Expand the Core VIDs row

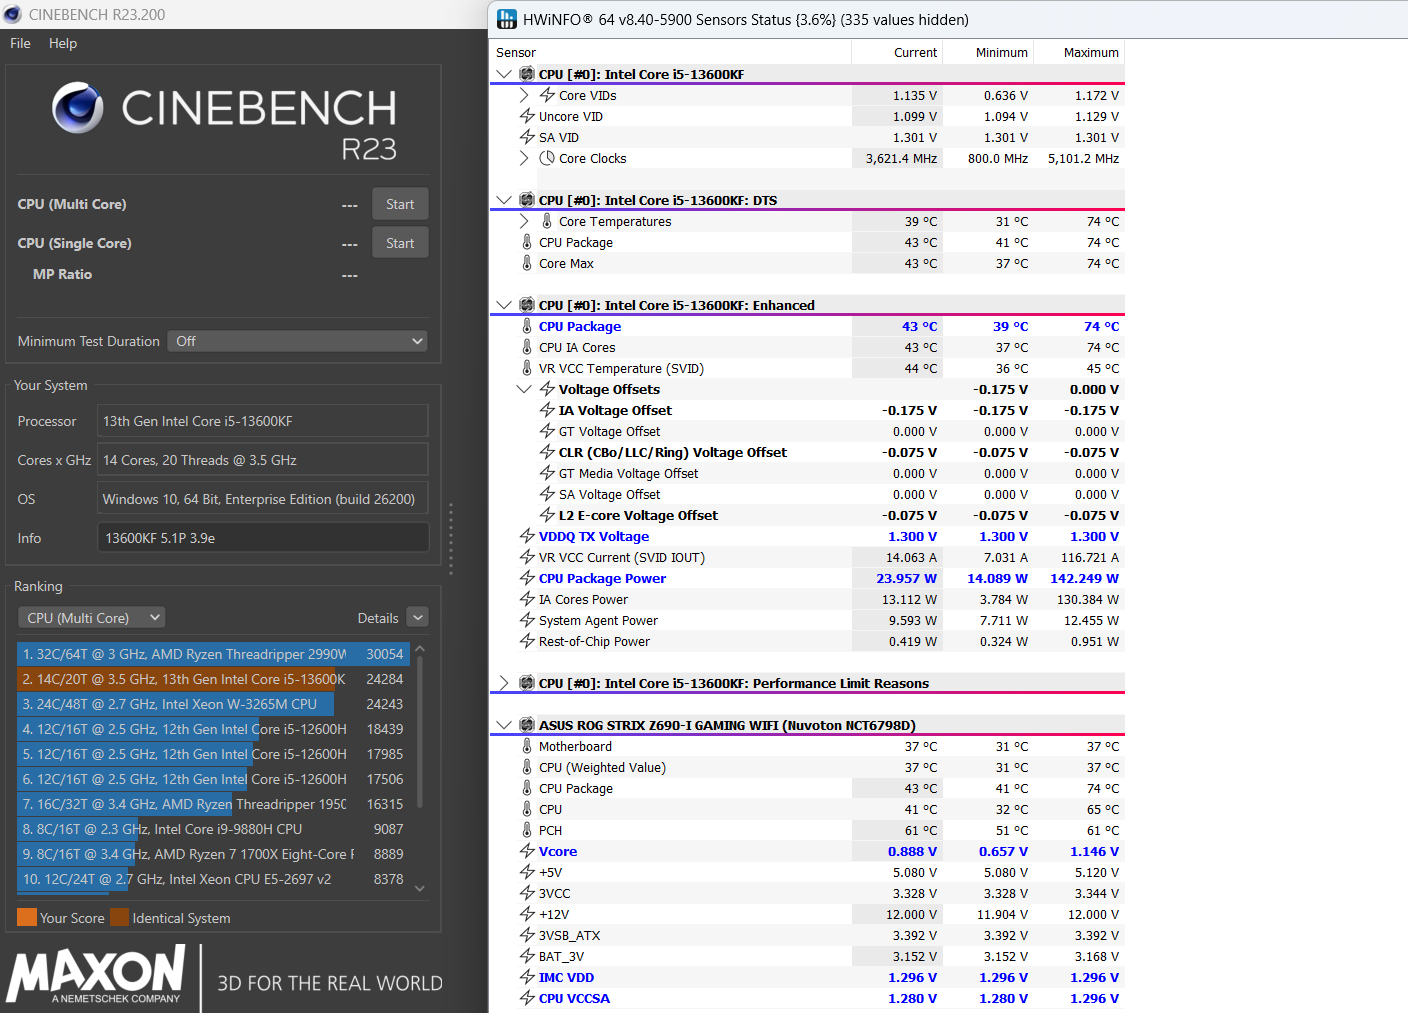[524, 95]
